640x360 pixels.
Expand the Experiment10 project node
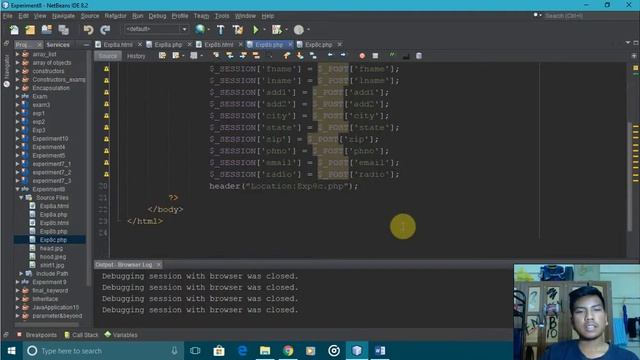coord(18,138)
